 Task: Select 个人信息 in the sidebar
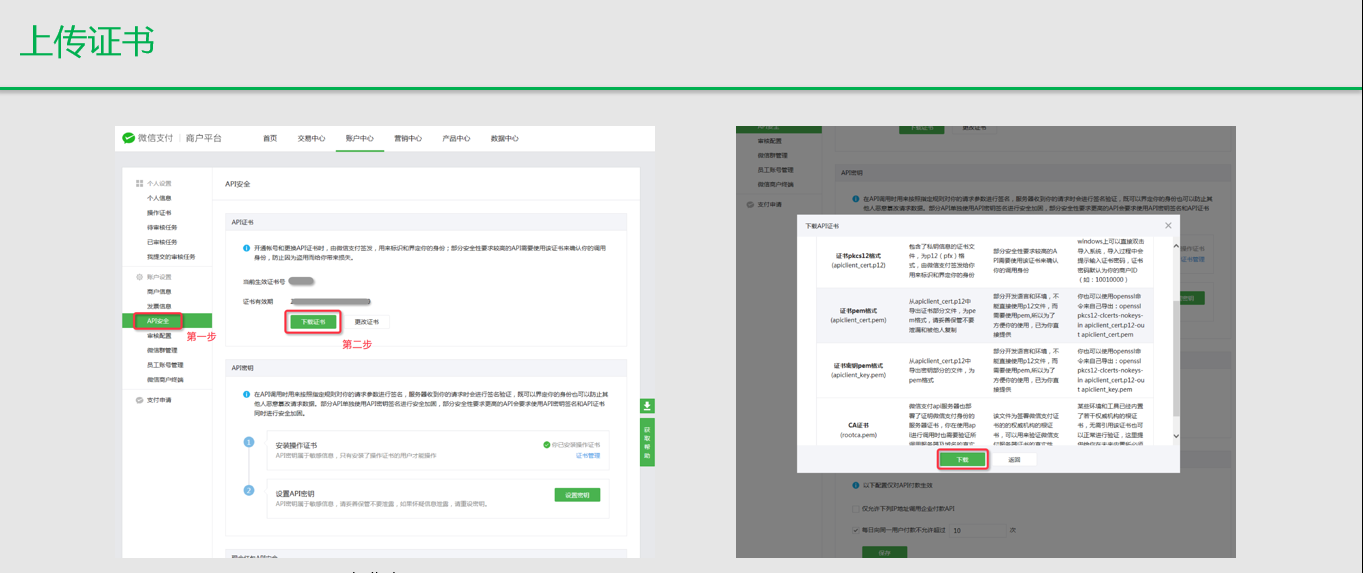(x=159, y=198)
